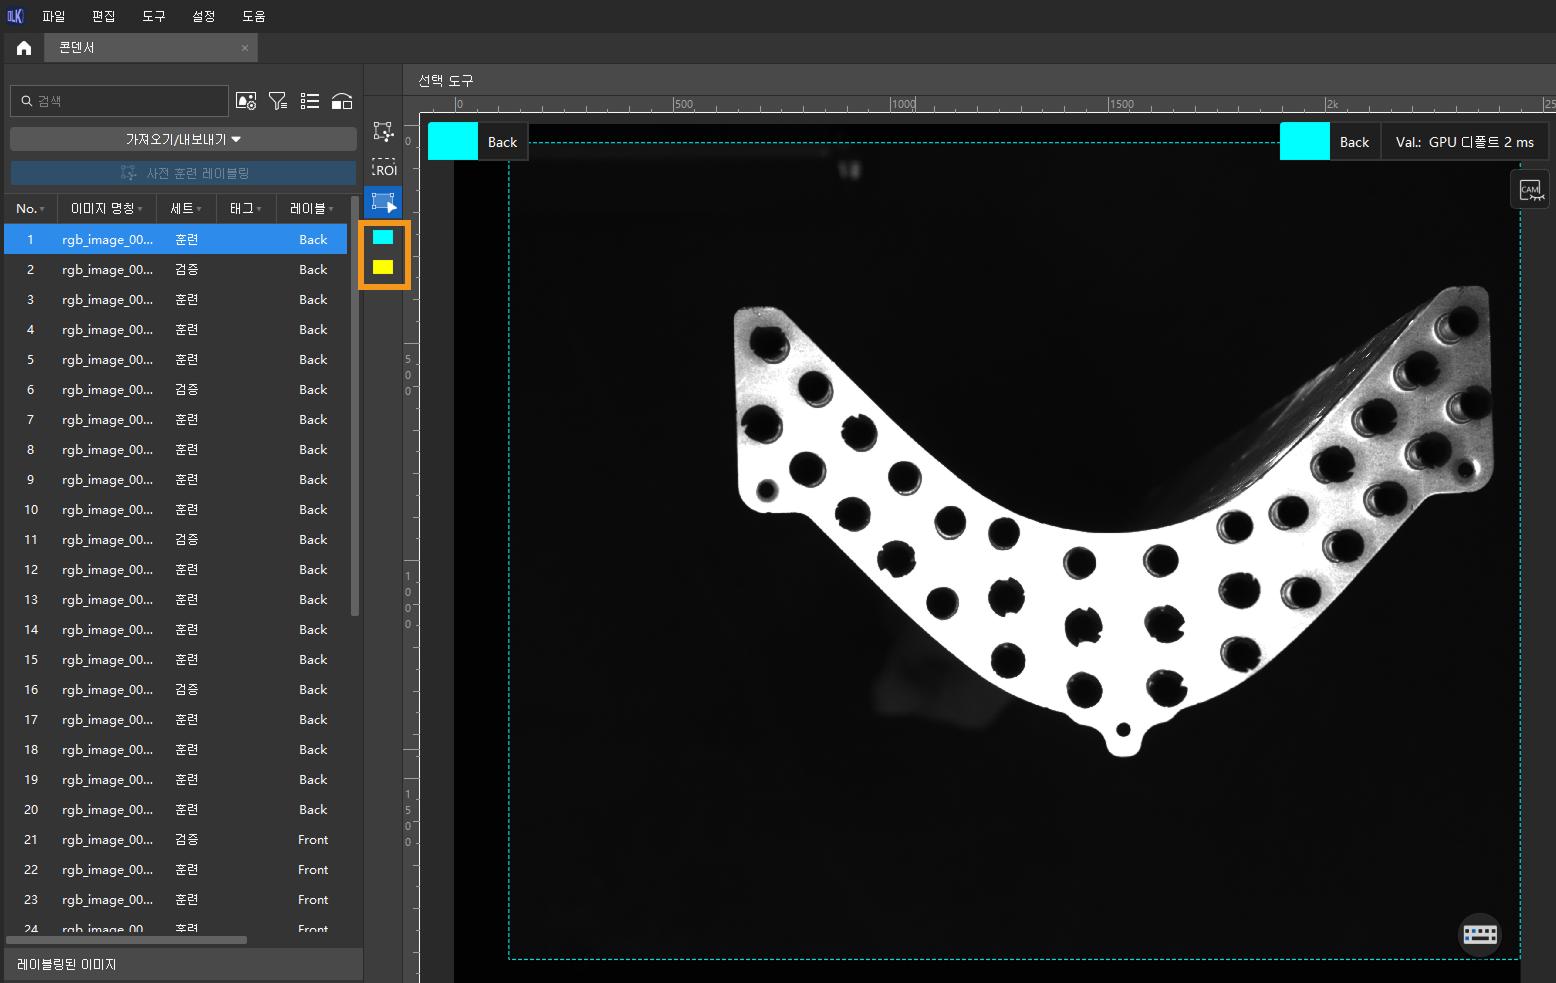Click the keyboard shortcuts icon
Screen dimensions: 1556x983
1480,934
